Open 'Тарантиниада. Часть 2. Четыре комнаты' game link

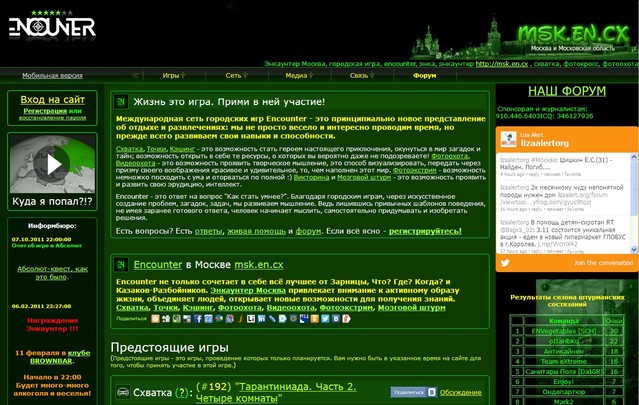click(276, 392)
